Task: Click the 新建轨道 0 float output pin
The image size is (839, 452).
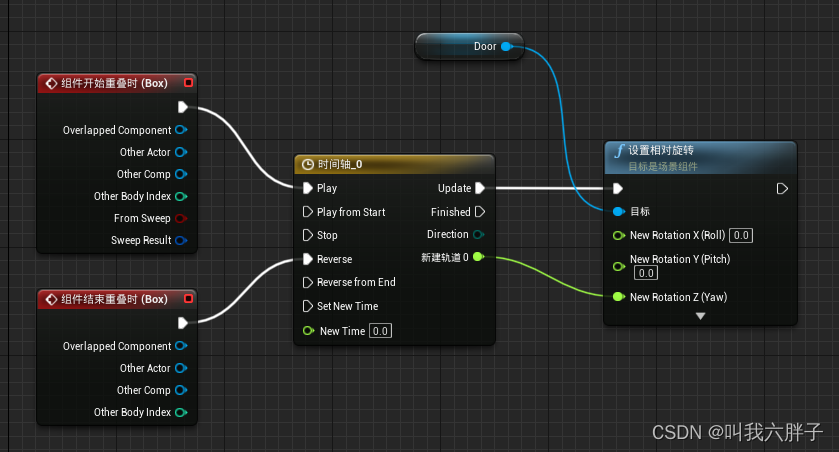Action: click(478, 257)
